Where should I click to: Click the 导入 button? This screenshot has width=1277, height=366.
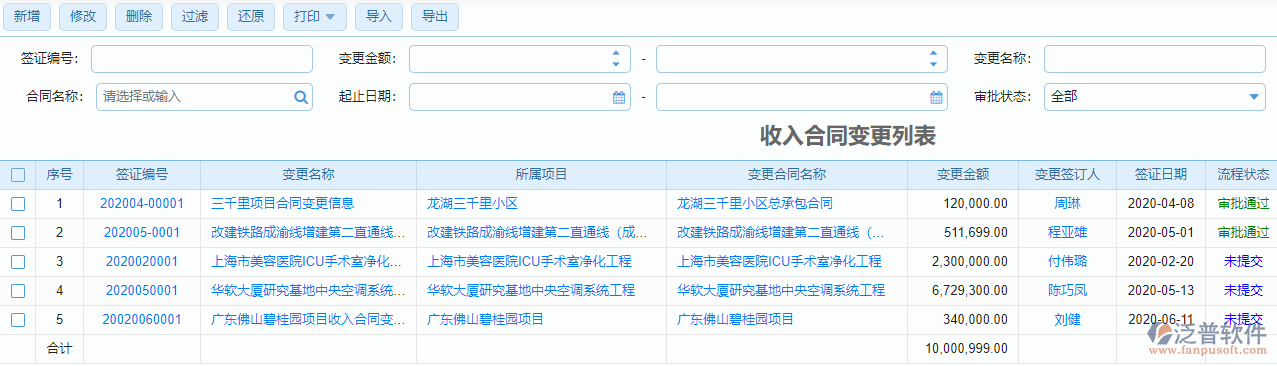[x=379, y=17]
